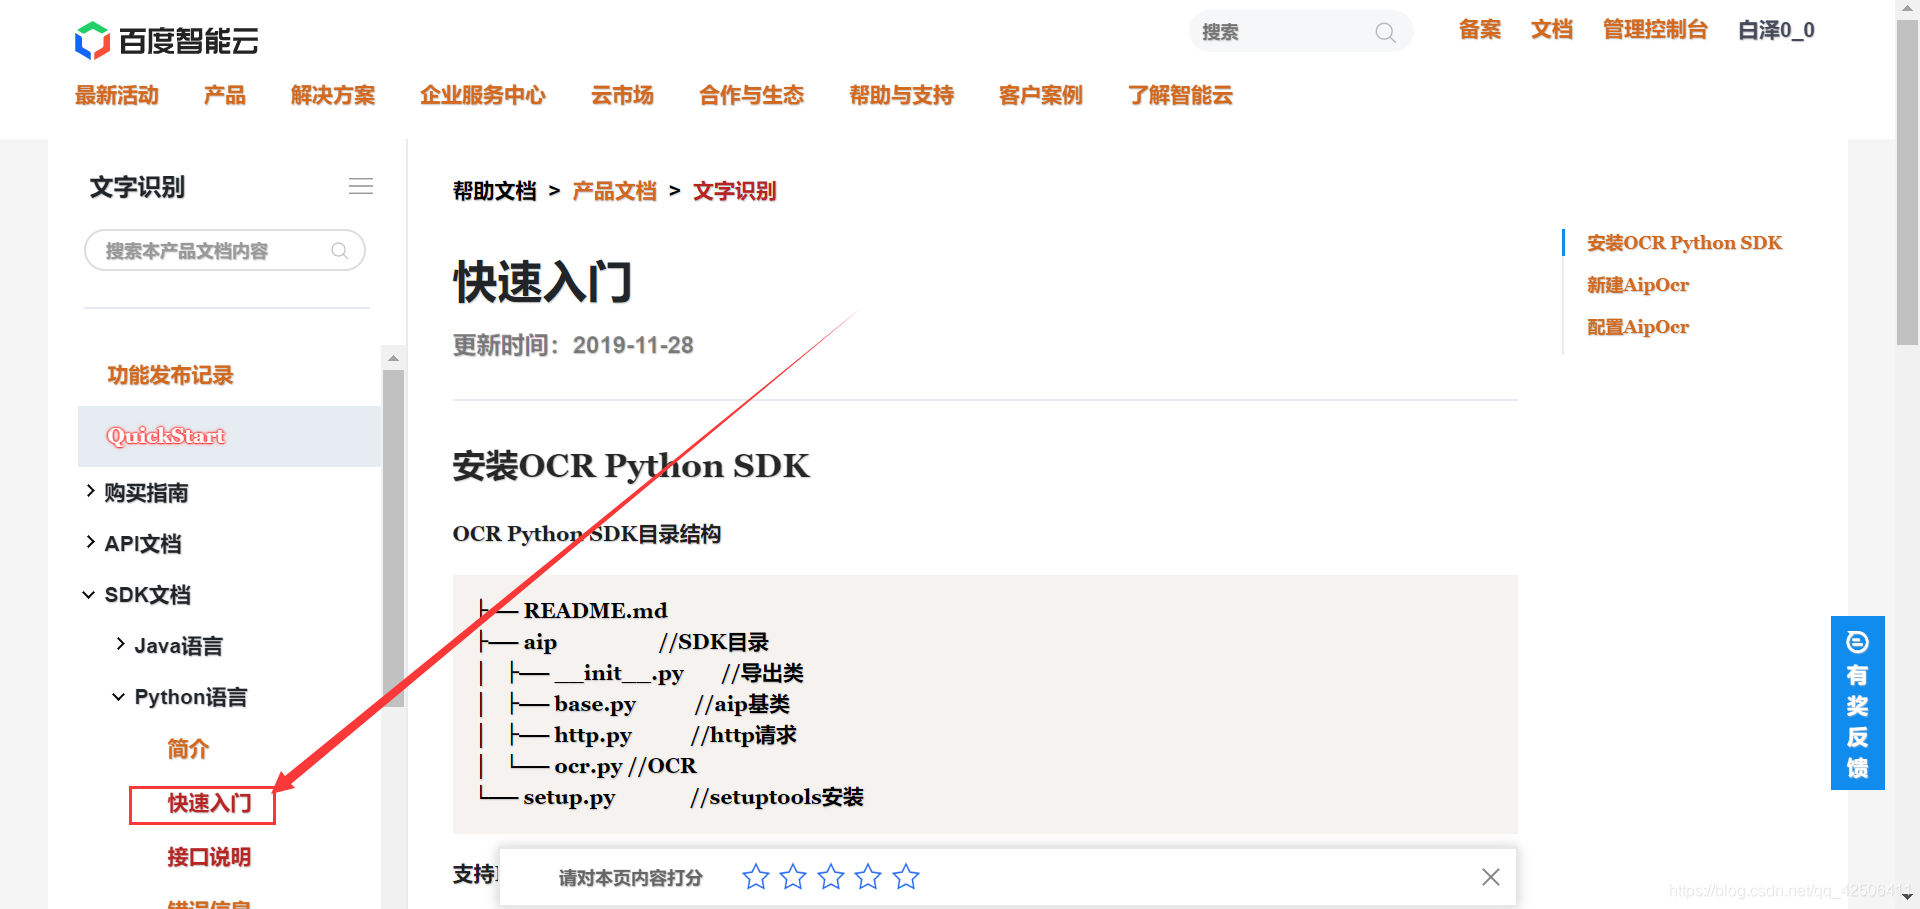This screenshot has width=1920, height=909.
Task: Jump to 配置AipOcr anchor
Action: pos(1638,327)
